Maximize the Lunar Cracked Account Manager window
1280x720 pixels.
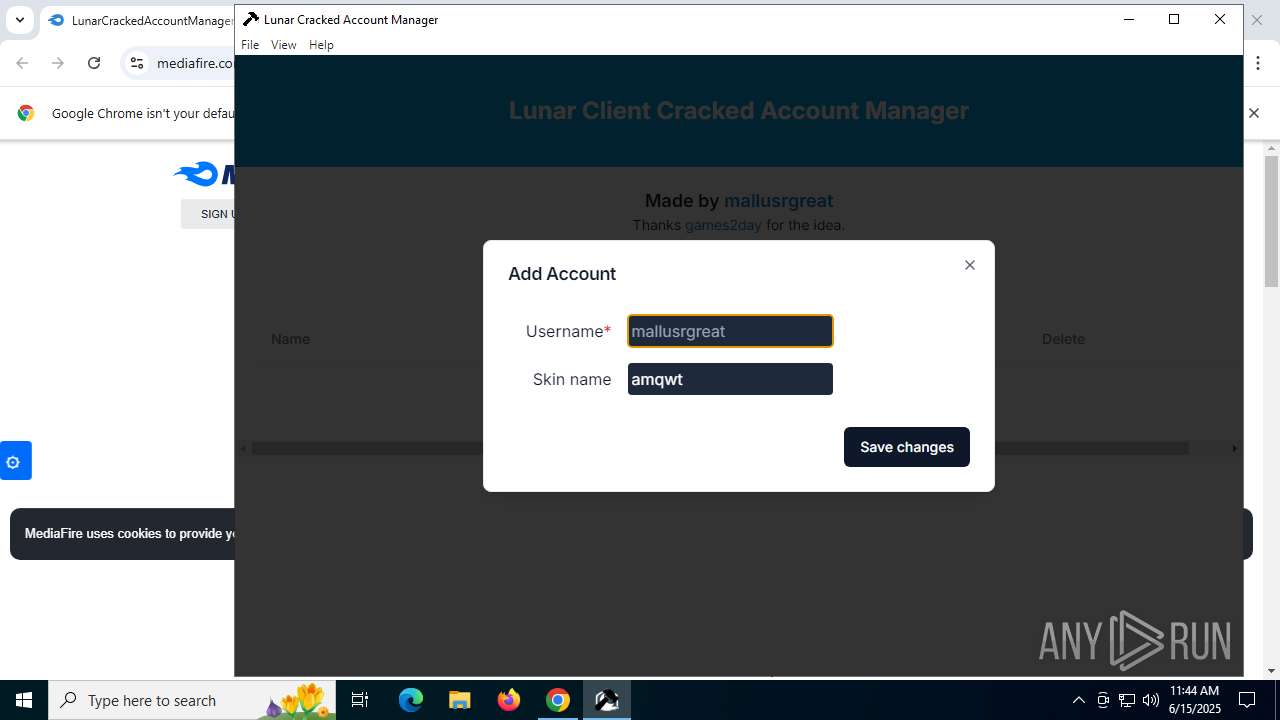pyautogui.click(x=1174, y=19)
